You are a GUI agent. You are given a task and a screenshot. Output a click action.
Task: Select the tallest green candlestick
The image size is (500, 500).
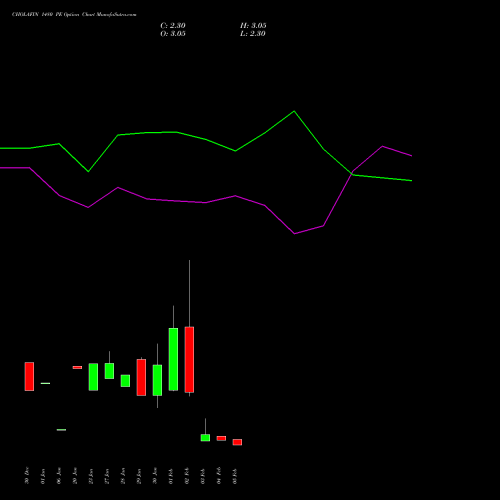pyautogui.click(x=173, y=359)
